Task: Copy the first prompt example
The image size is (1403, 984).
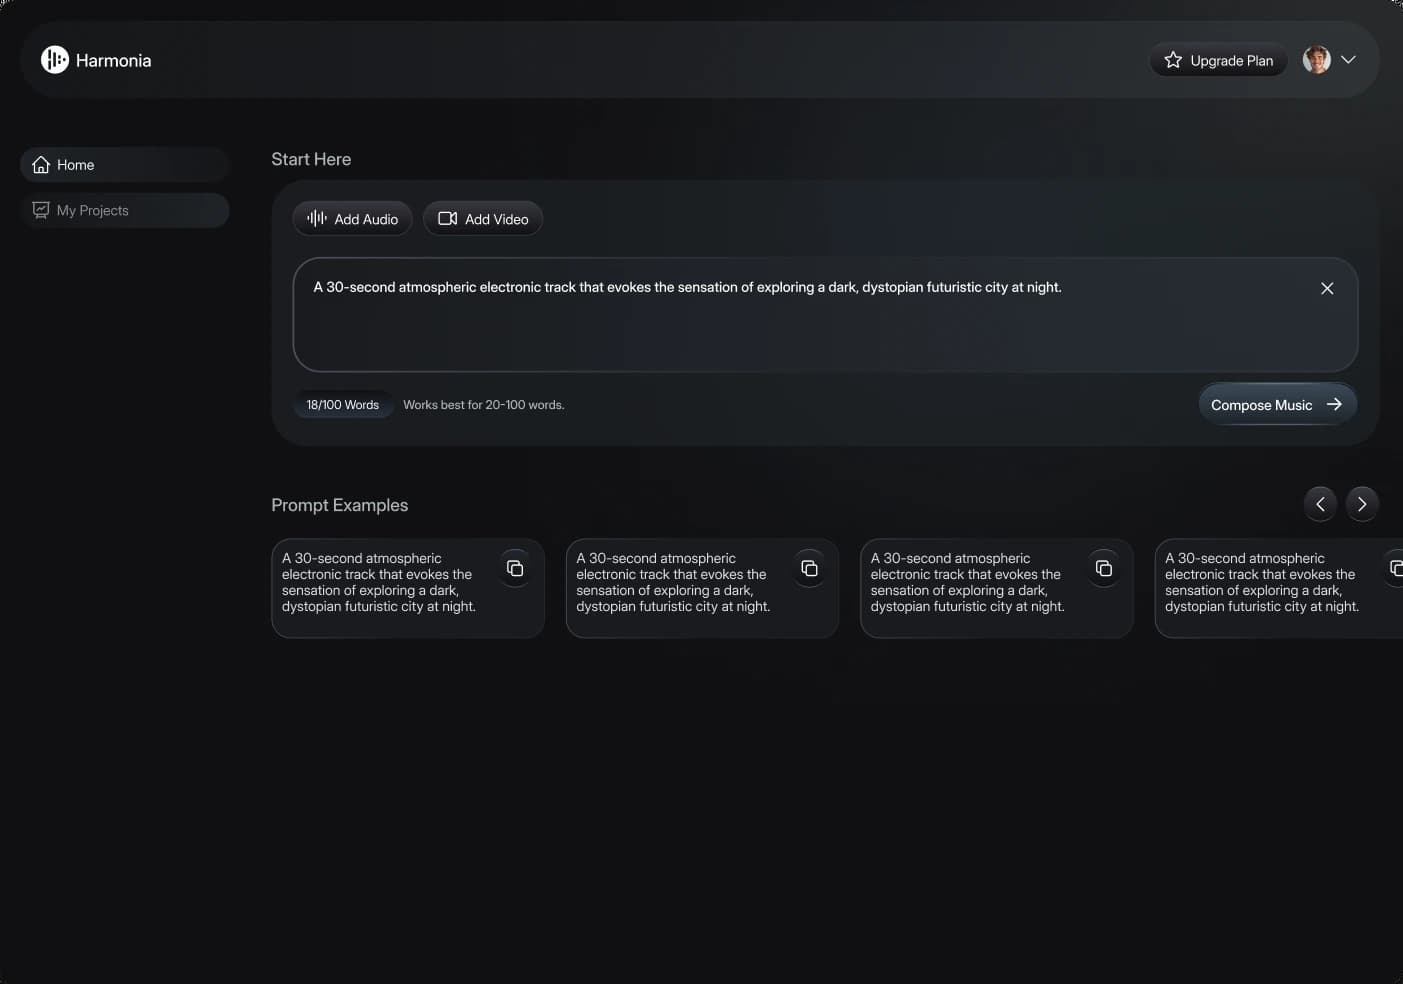Action: (515, 568)
